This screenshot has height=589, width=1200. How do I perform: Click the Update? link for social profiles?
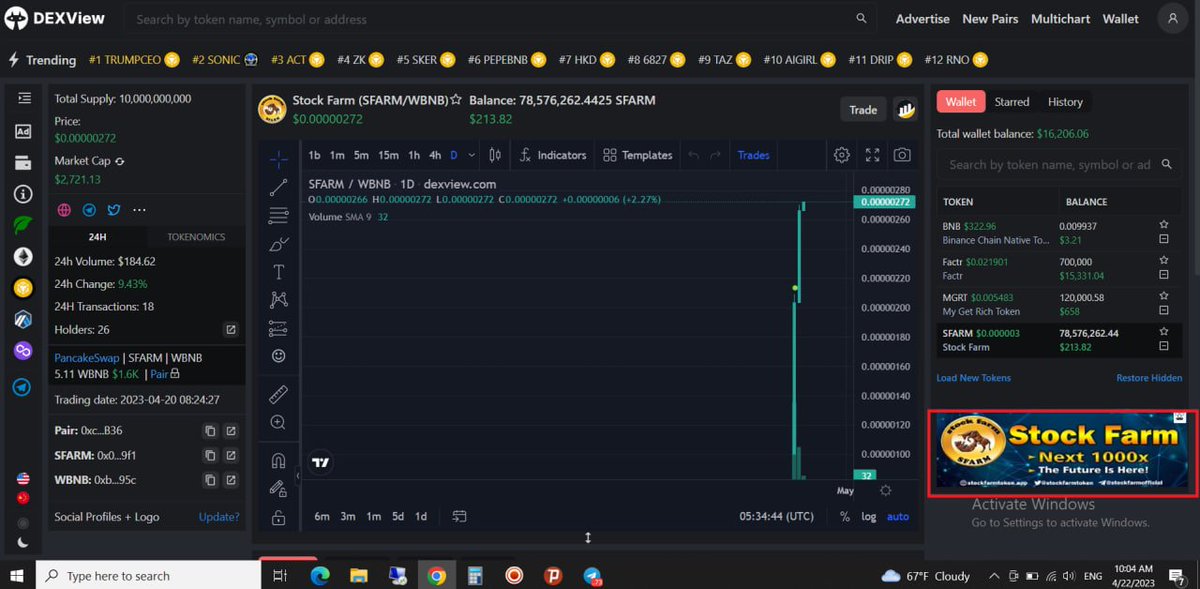tap(219, 517)
